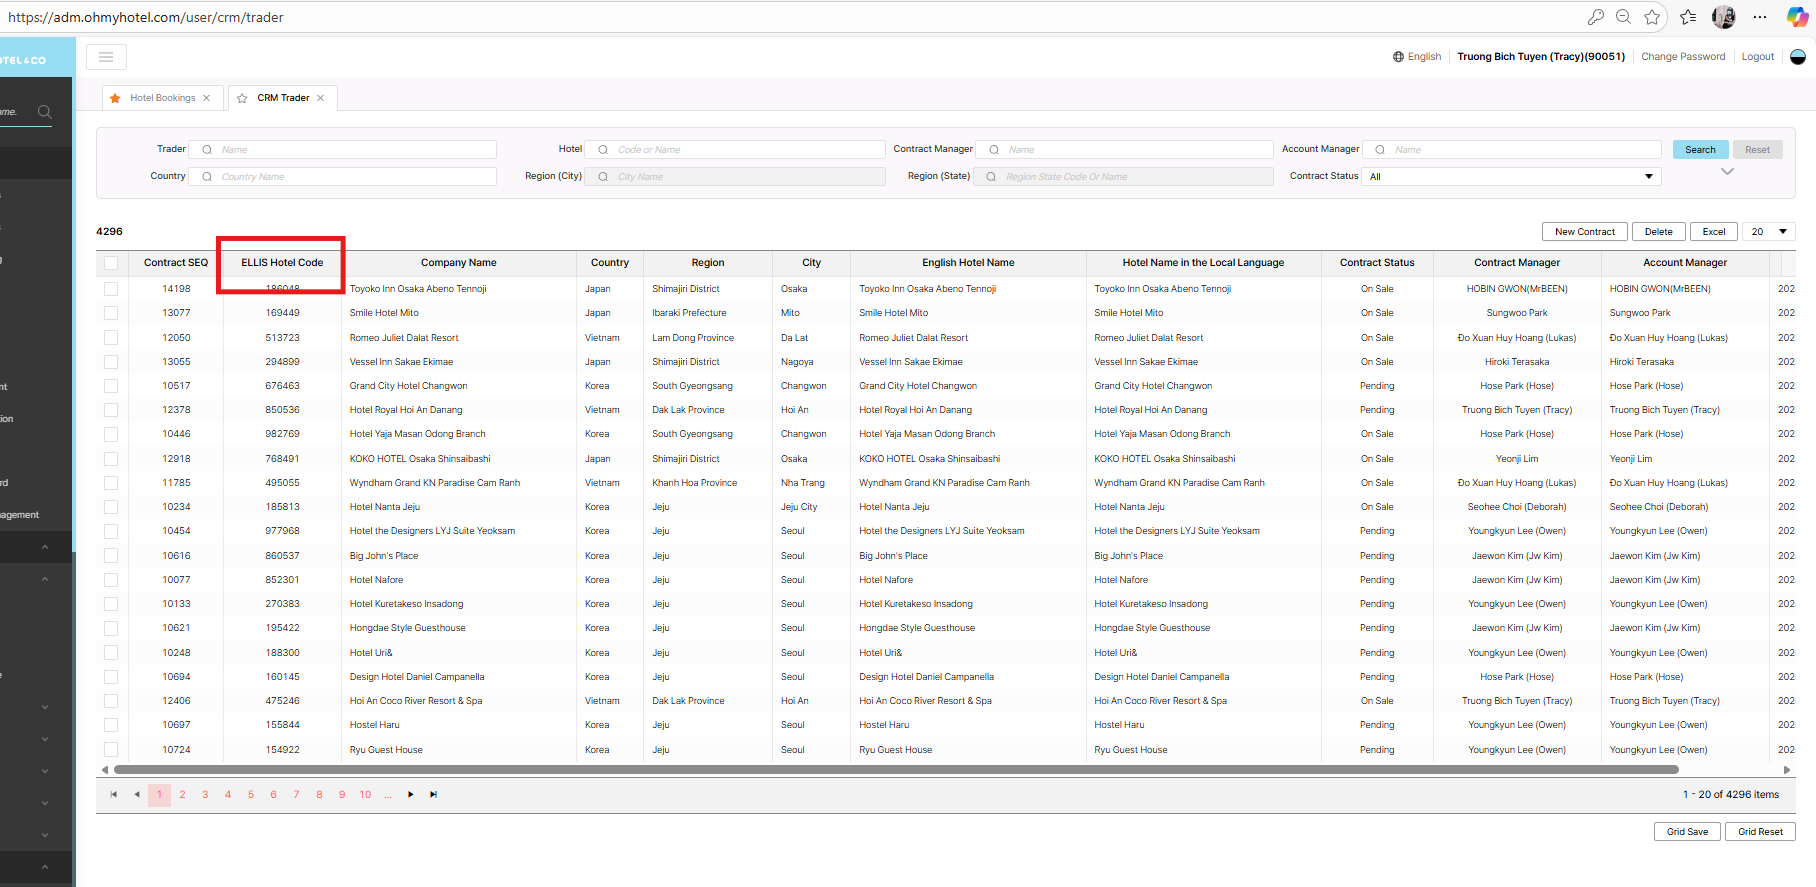Go to the last page of results
Image resolution: width=1816 pixels, height=887 pixels.
click(433, 795)
